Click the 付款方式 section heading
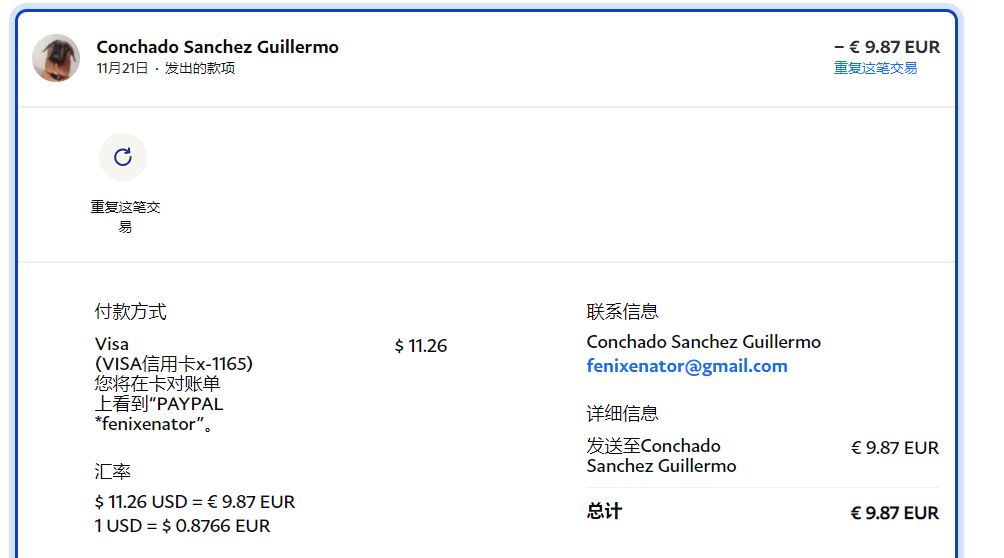The image size is (1004, 558). coord(130,312)
